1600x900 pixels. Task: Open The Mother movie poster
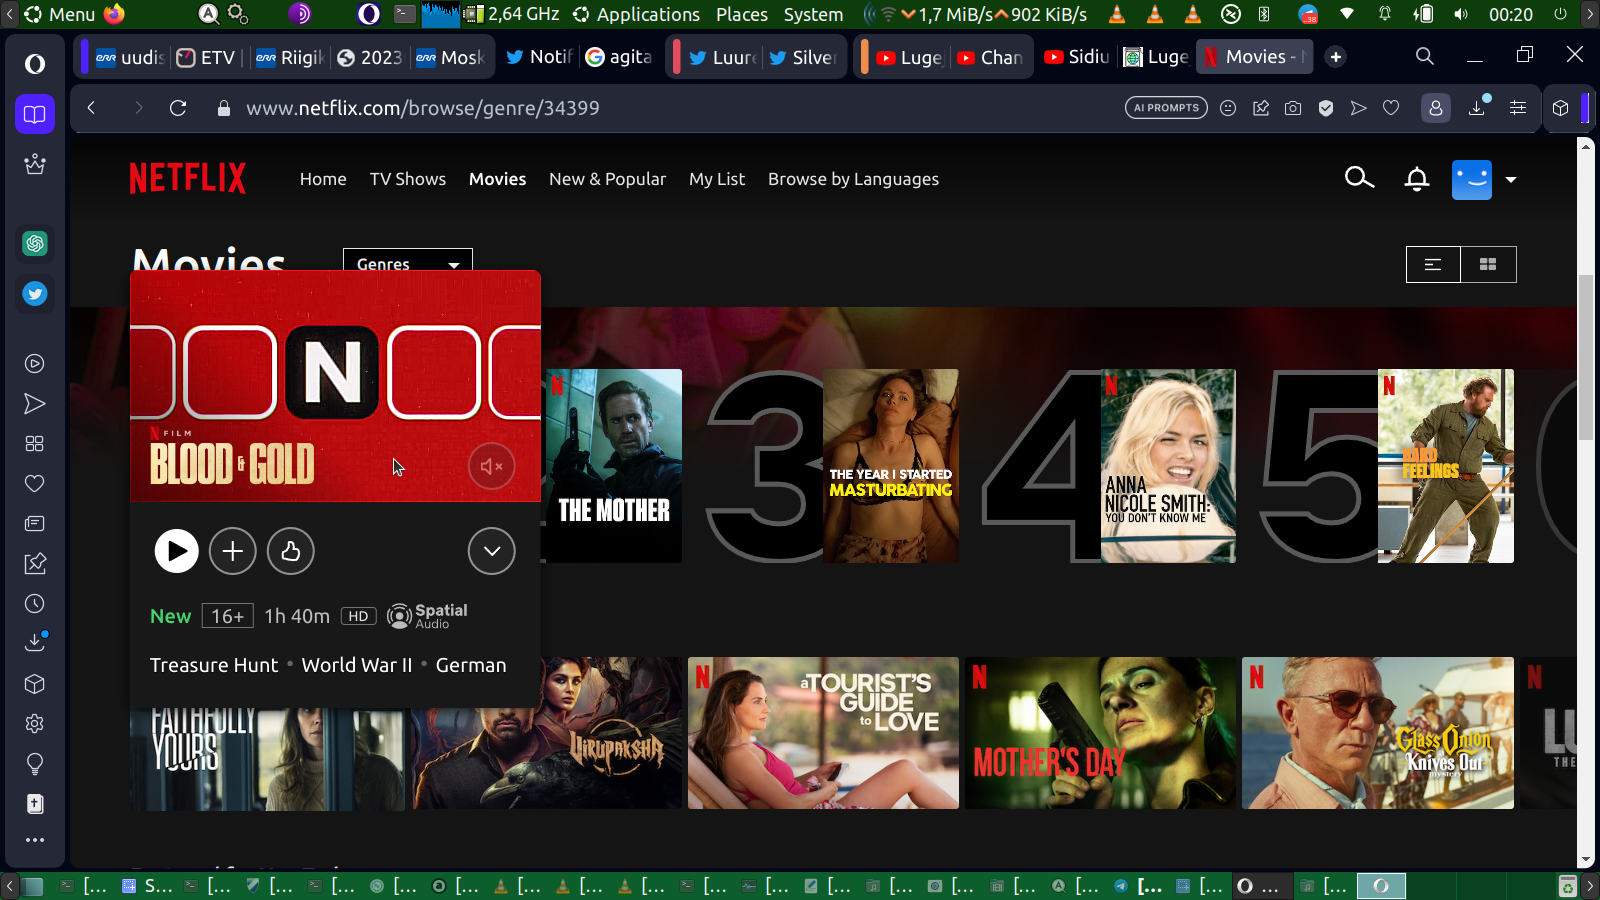[x=614, y=466]
